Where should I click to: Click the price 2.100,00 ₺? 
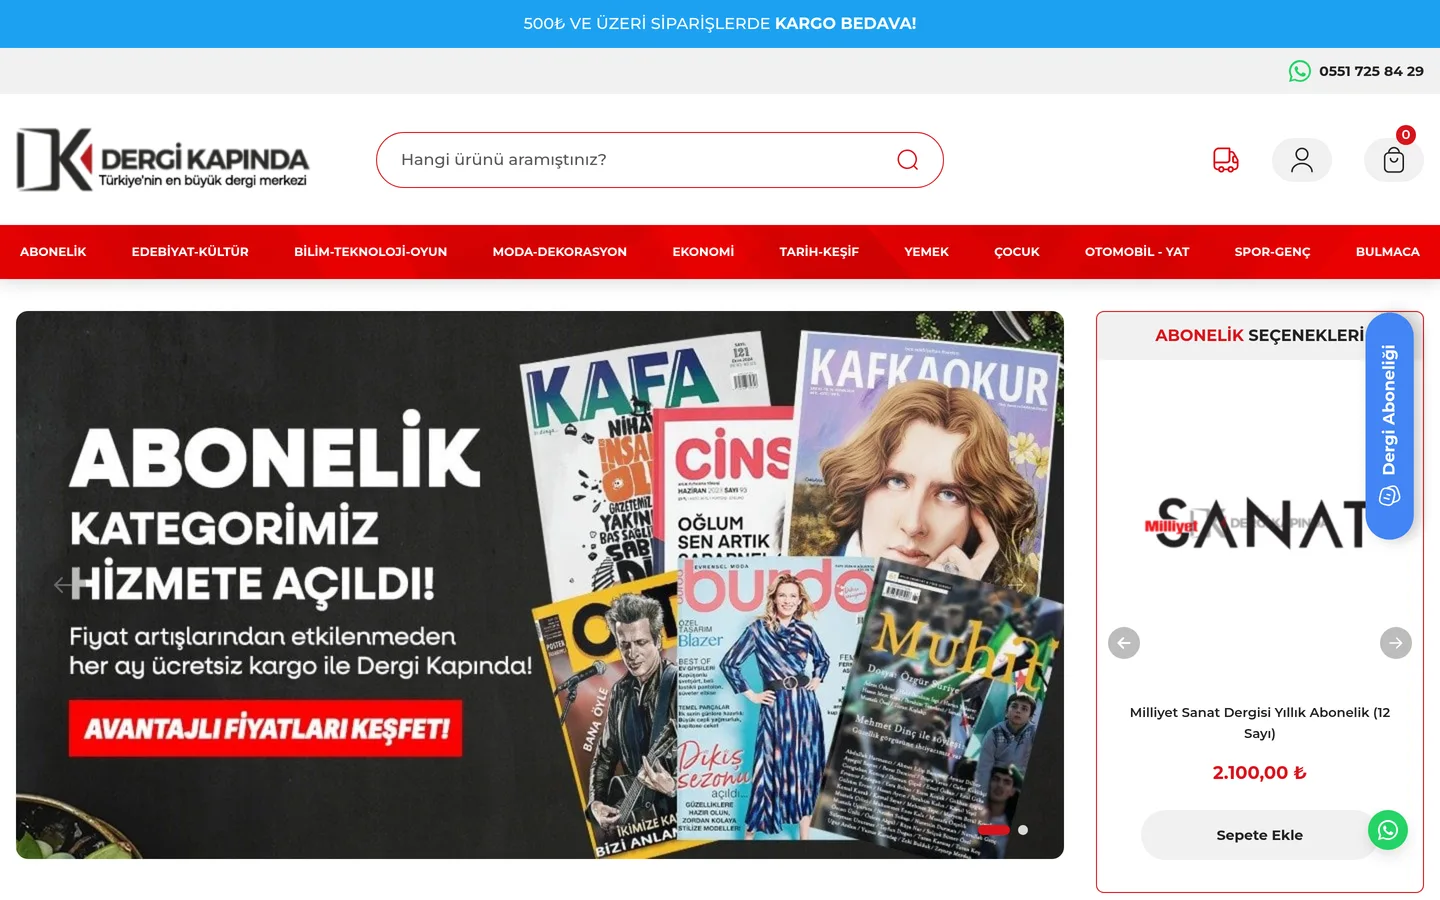1260,772
